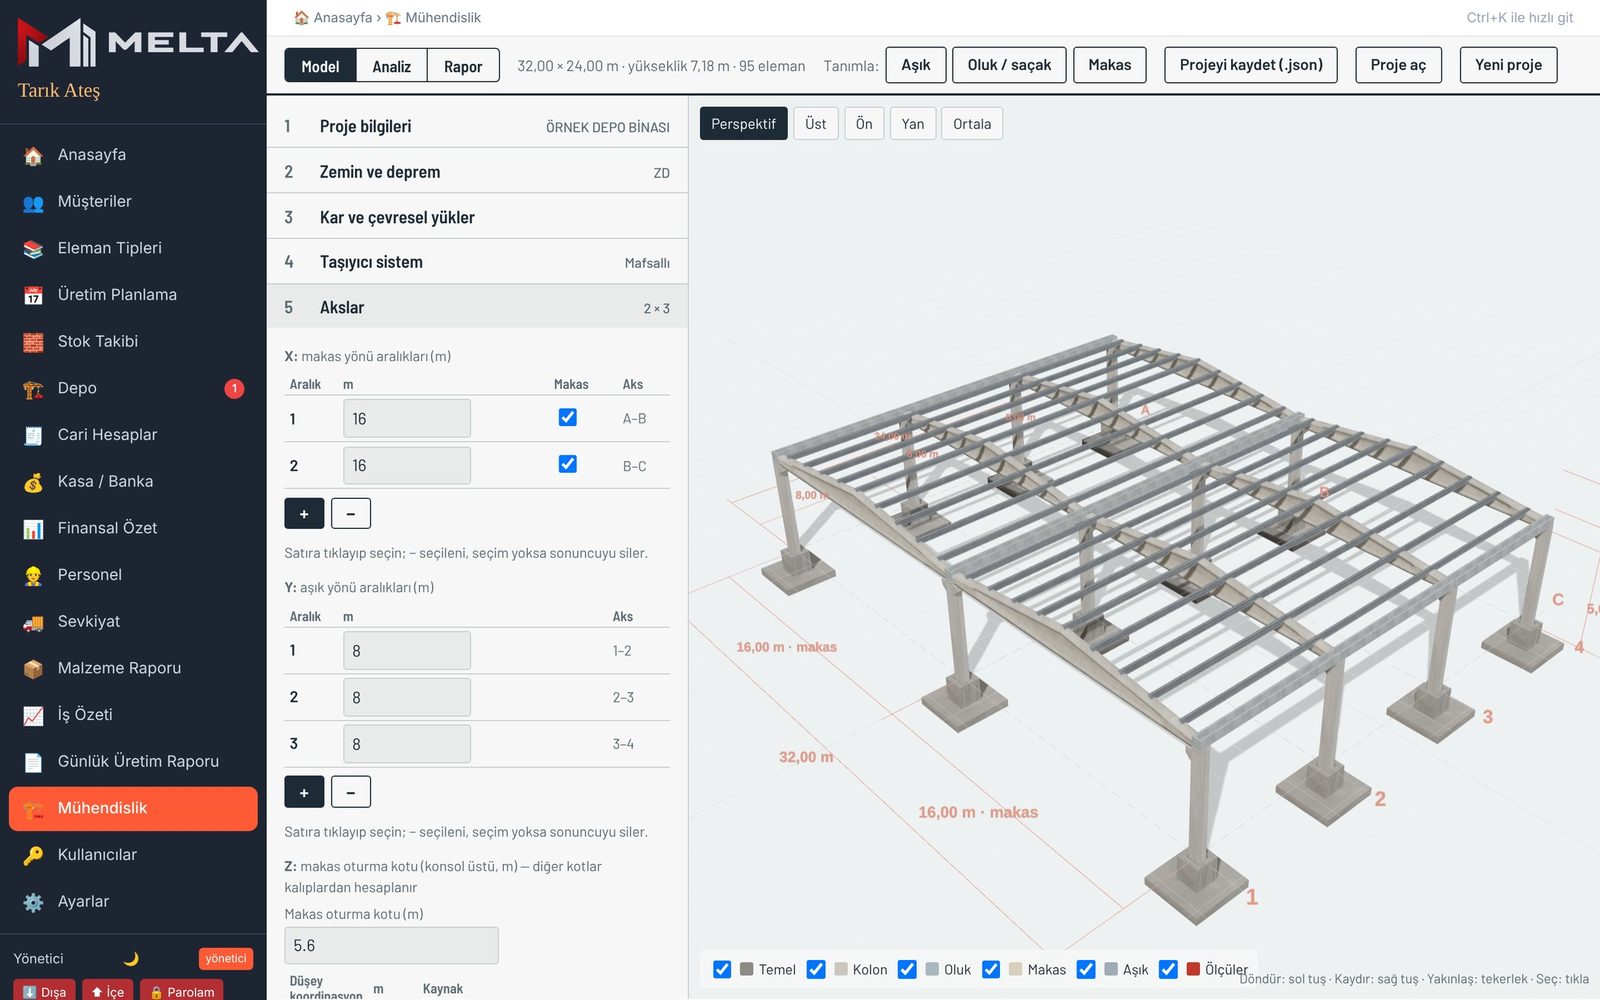Screen dimensions: 1600x1000
Task: Toggle Oluk visibility checkbox
Action: point(907,969)
